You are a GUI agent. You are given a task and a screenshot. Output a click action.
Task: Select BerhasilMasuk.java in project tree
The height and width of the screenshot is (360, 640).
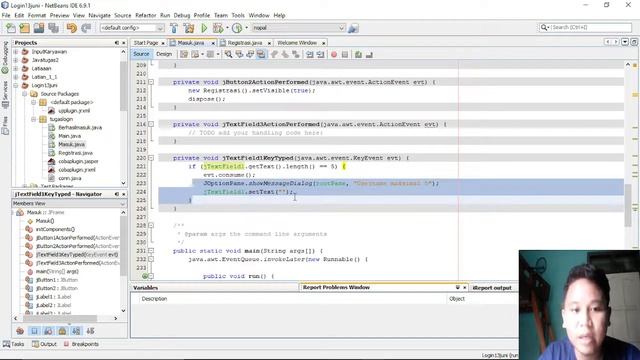[x=80, y=127]
